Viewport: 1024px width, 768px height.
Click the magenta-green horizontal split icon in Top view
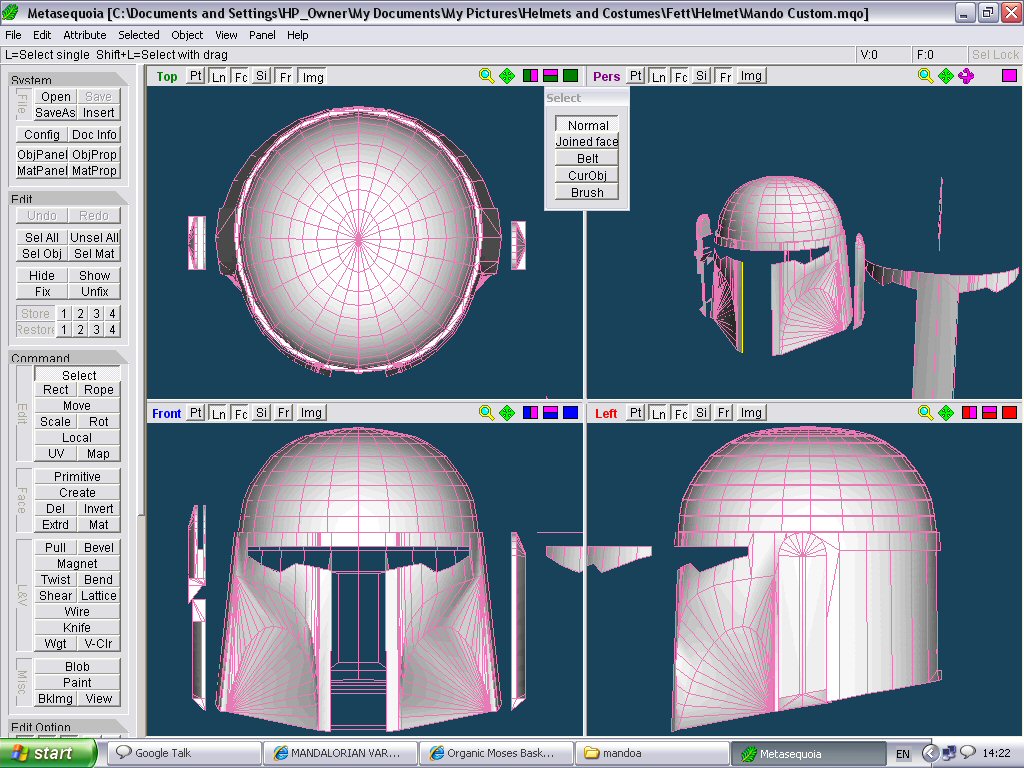(551, 76)
